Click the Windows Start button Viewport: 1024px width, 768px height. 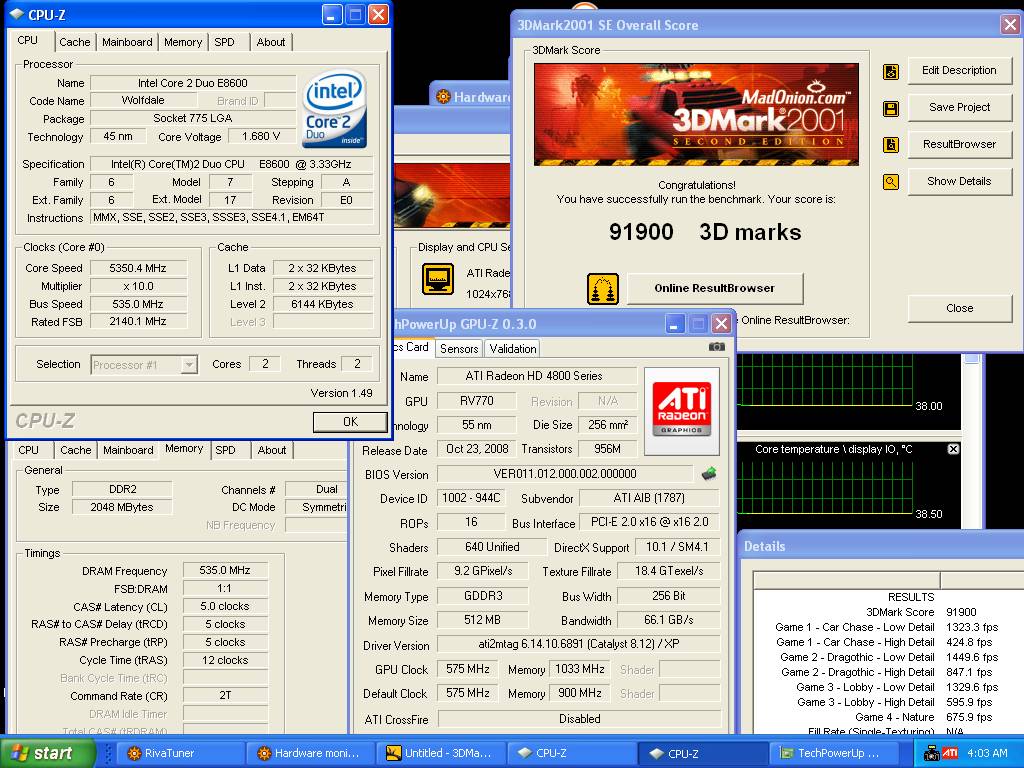click(x=48, y=753)
